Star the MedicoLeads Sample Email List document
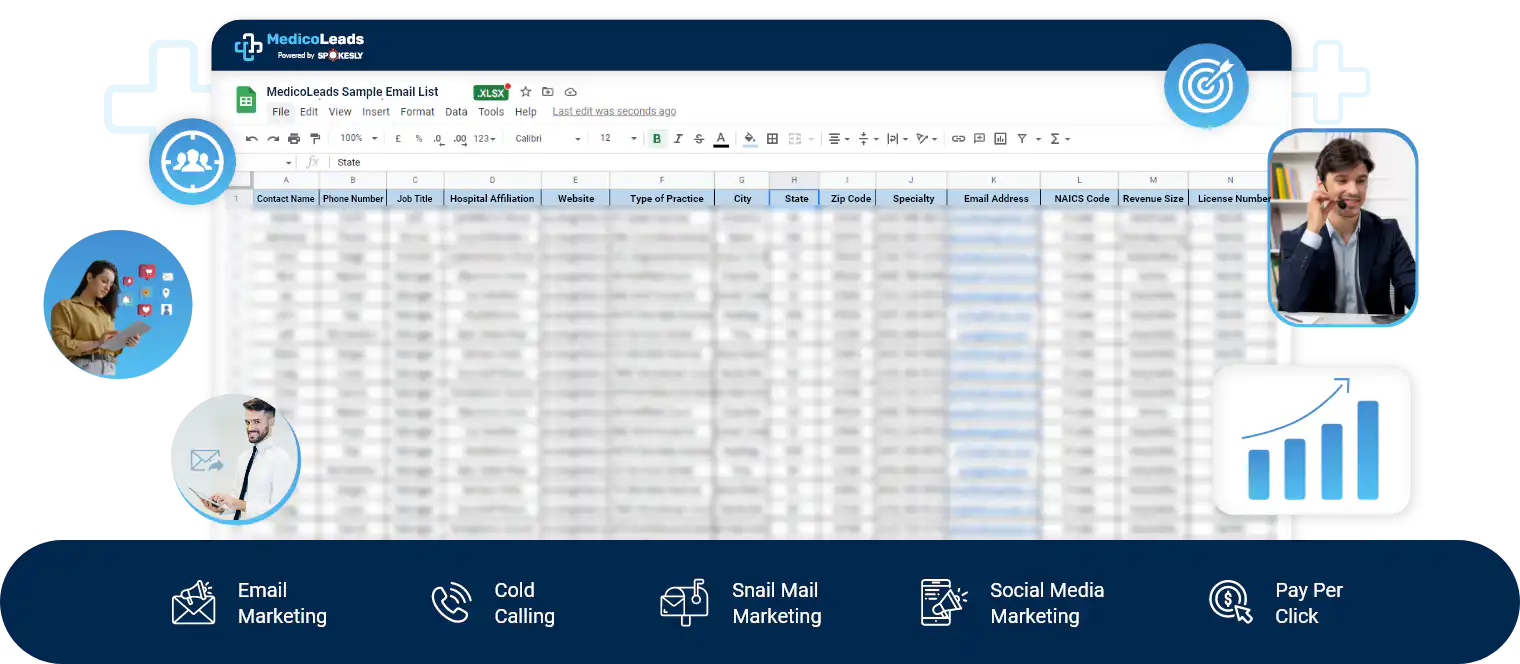 pyautogui.click(x=525, y=92)
